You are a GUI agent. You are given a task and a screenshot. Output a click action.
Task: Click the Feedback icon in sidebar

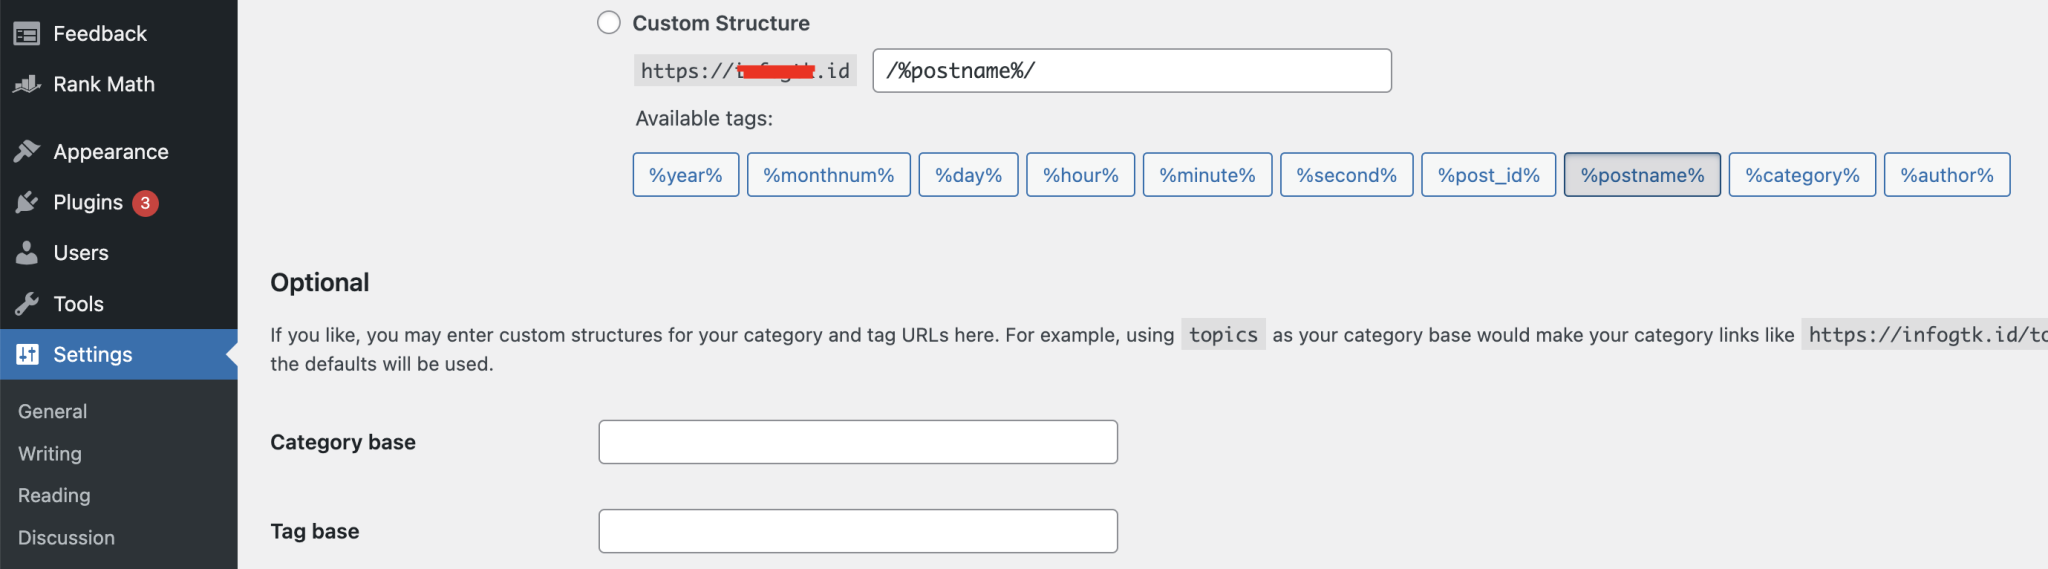[x=27, y=34]
